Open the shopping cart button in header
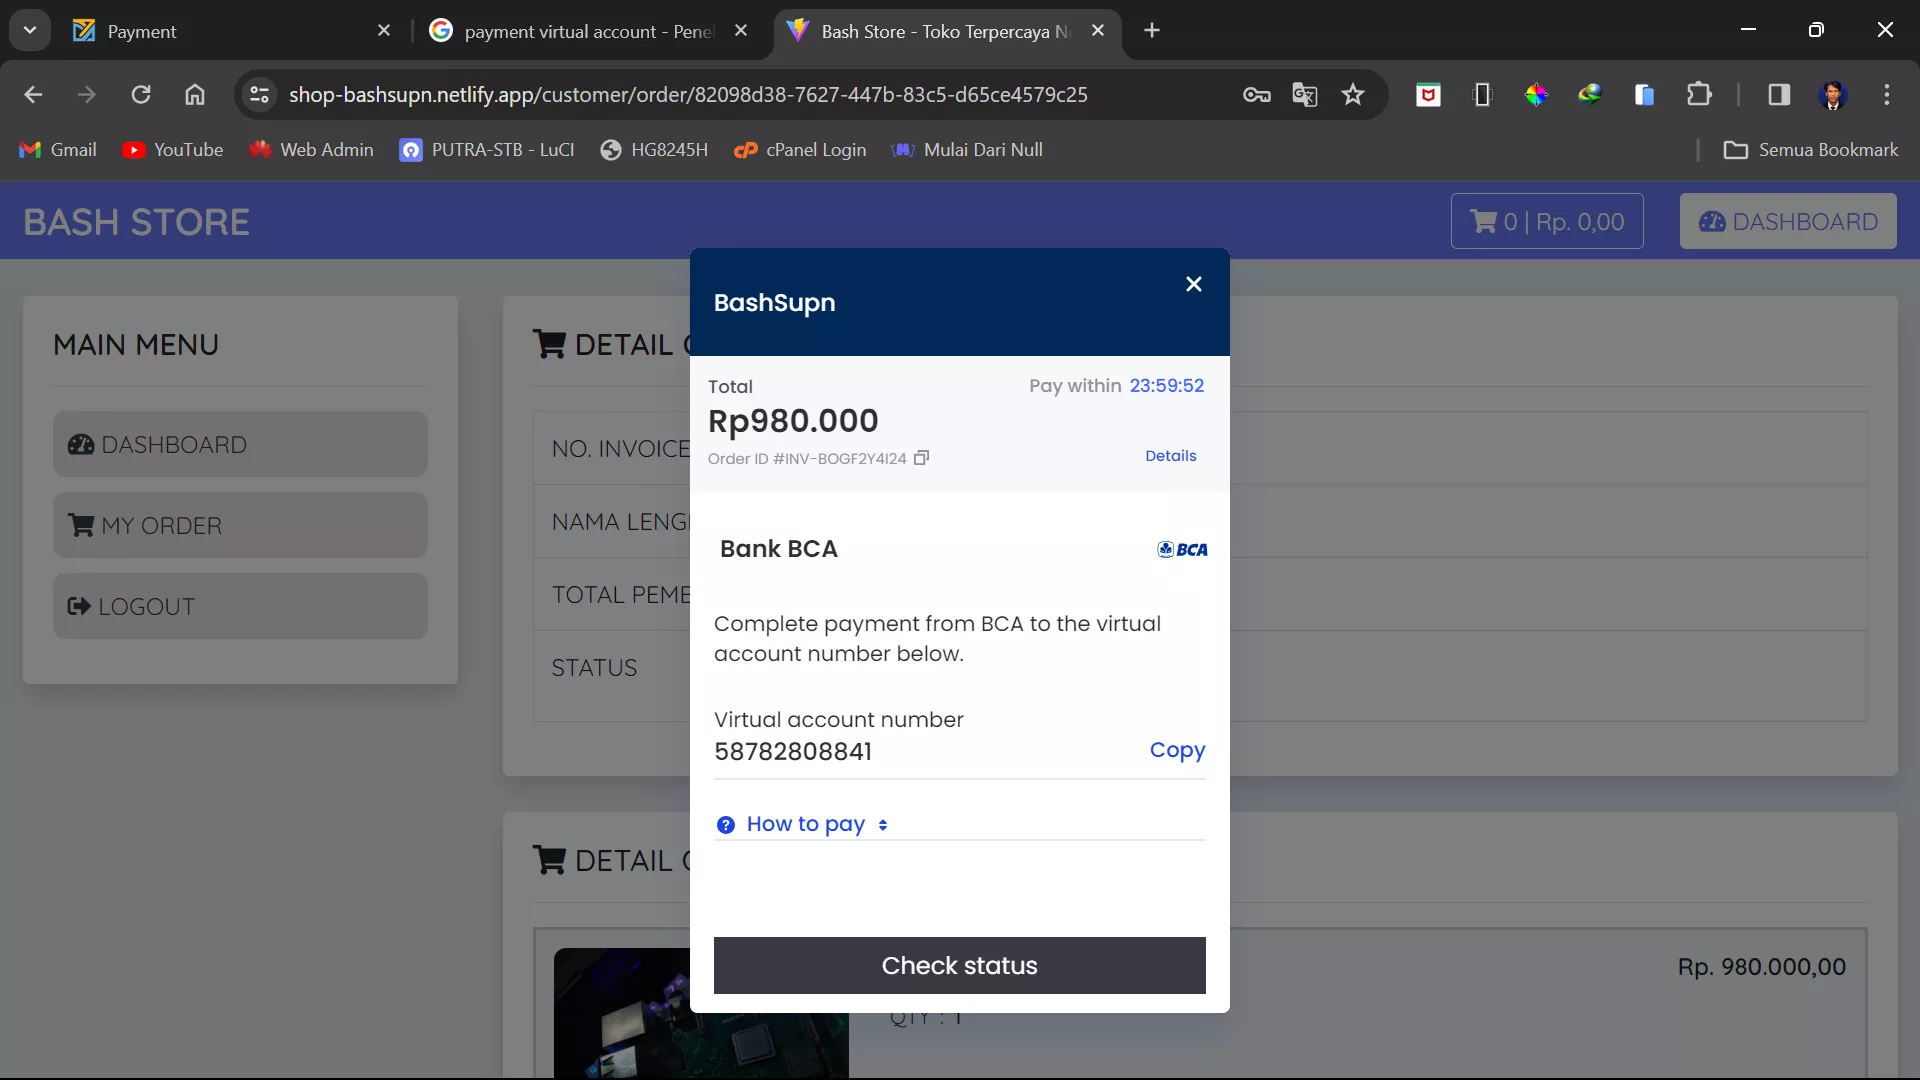Screen dimensions: 1920x1080 [x=1546, y=221]
